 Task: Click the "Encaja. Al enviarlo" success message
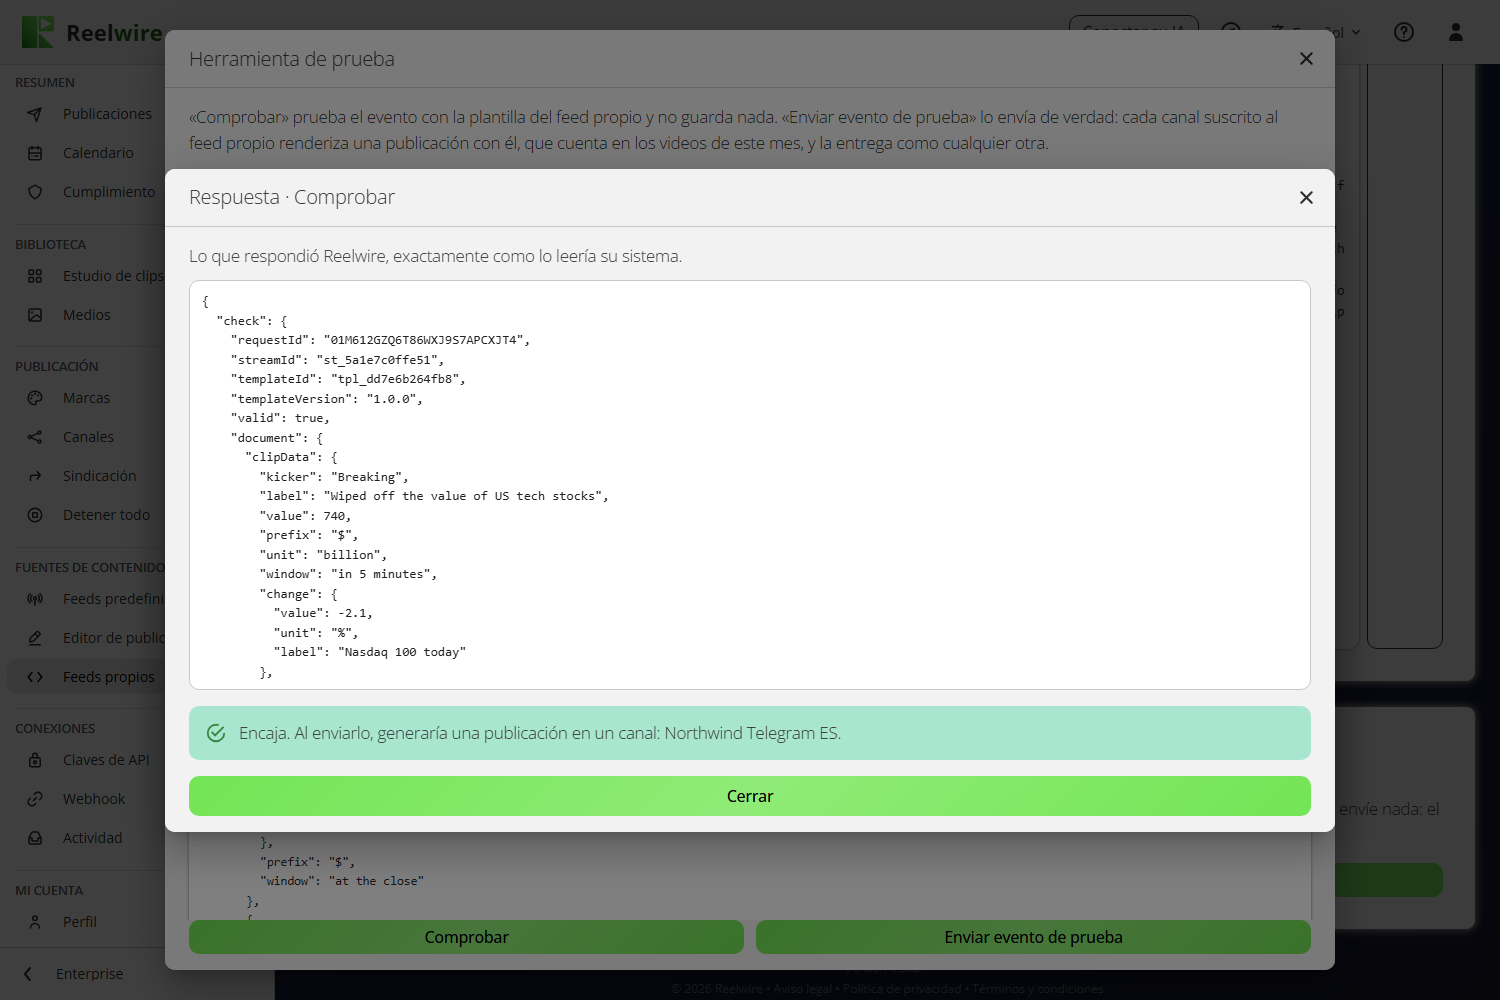750,733
